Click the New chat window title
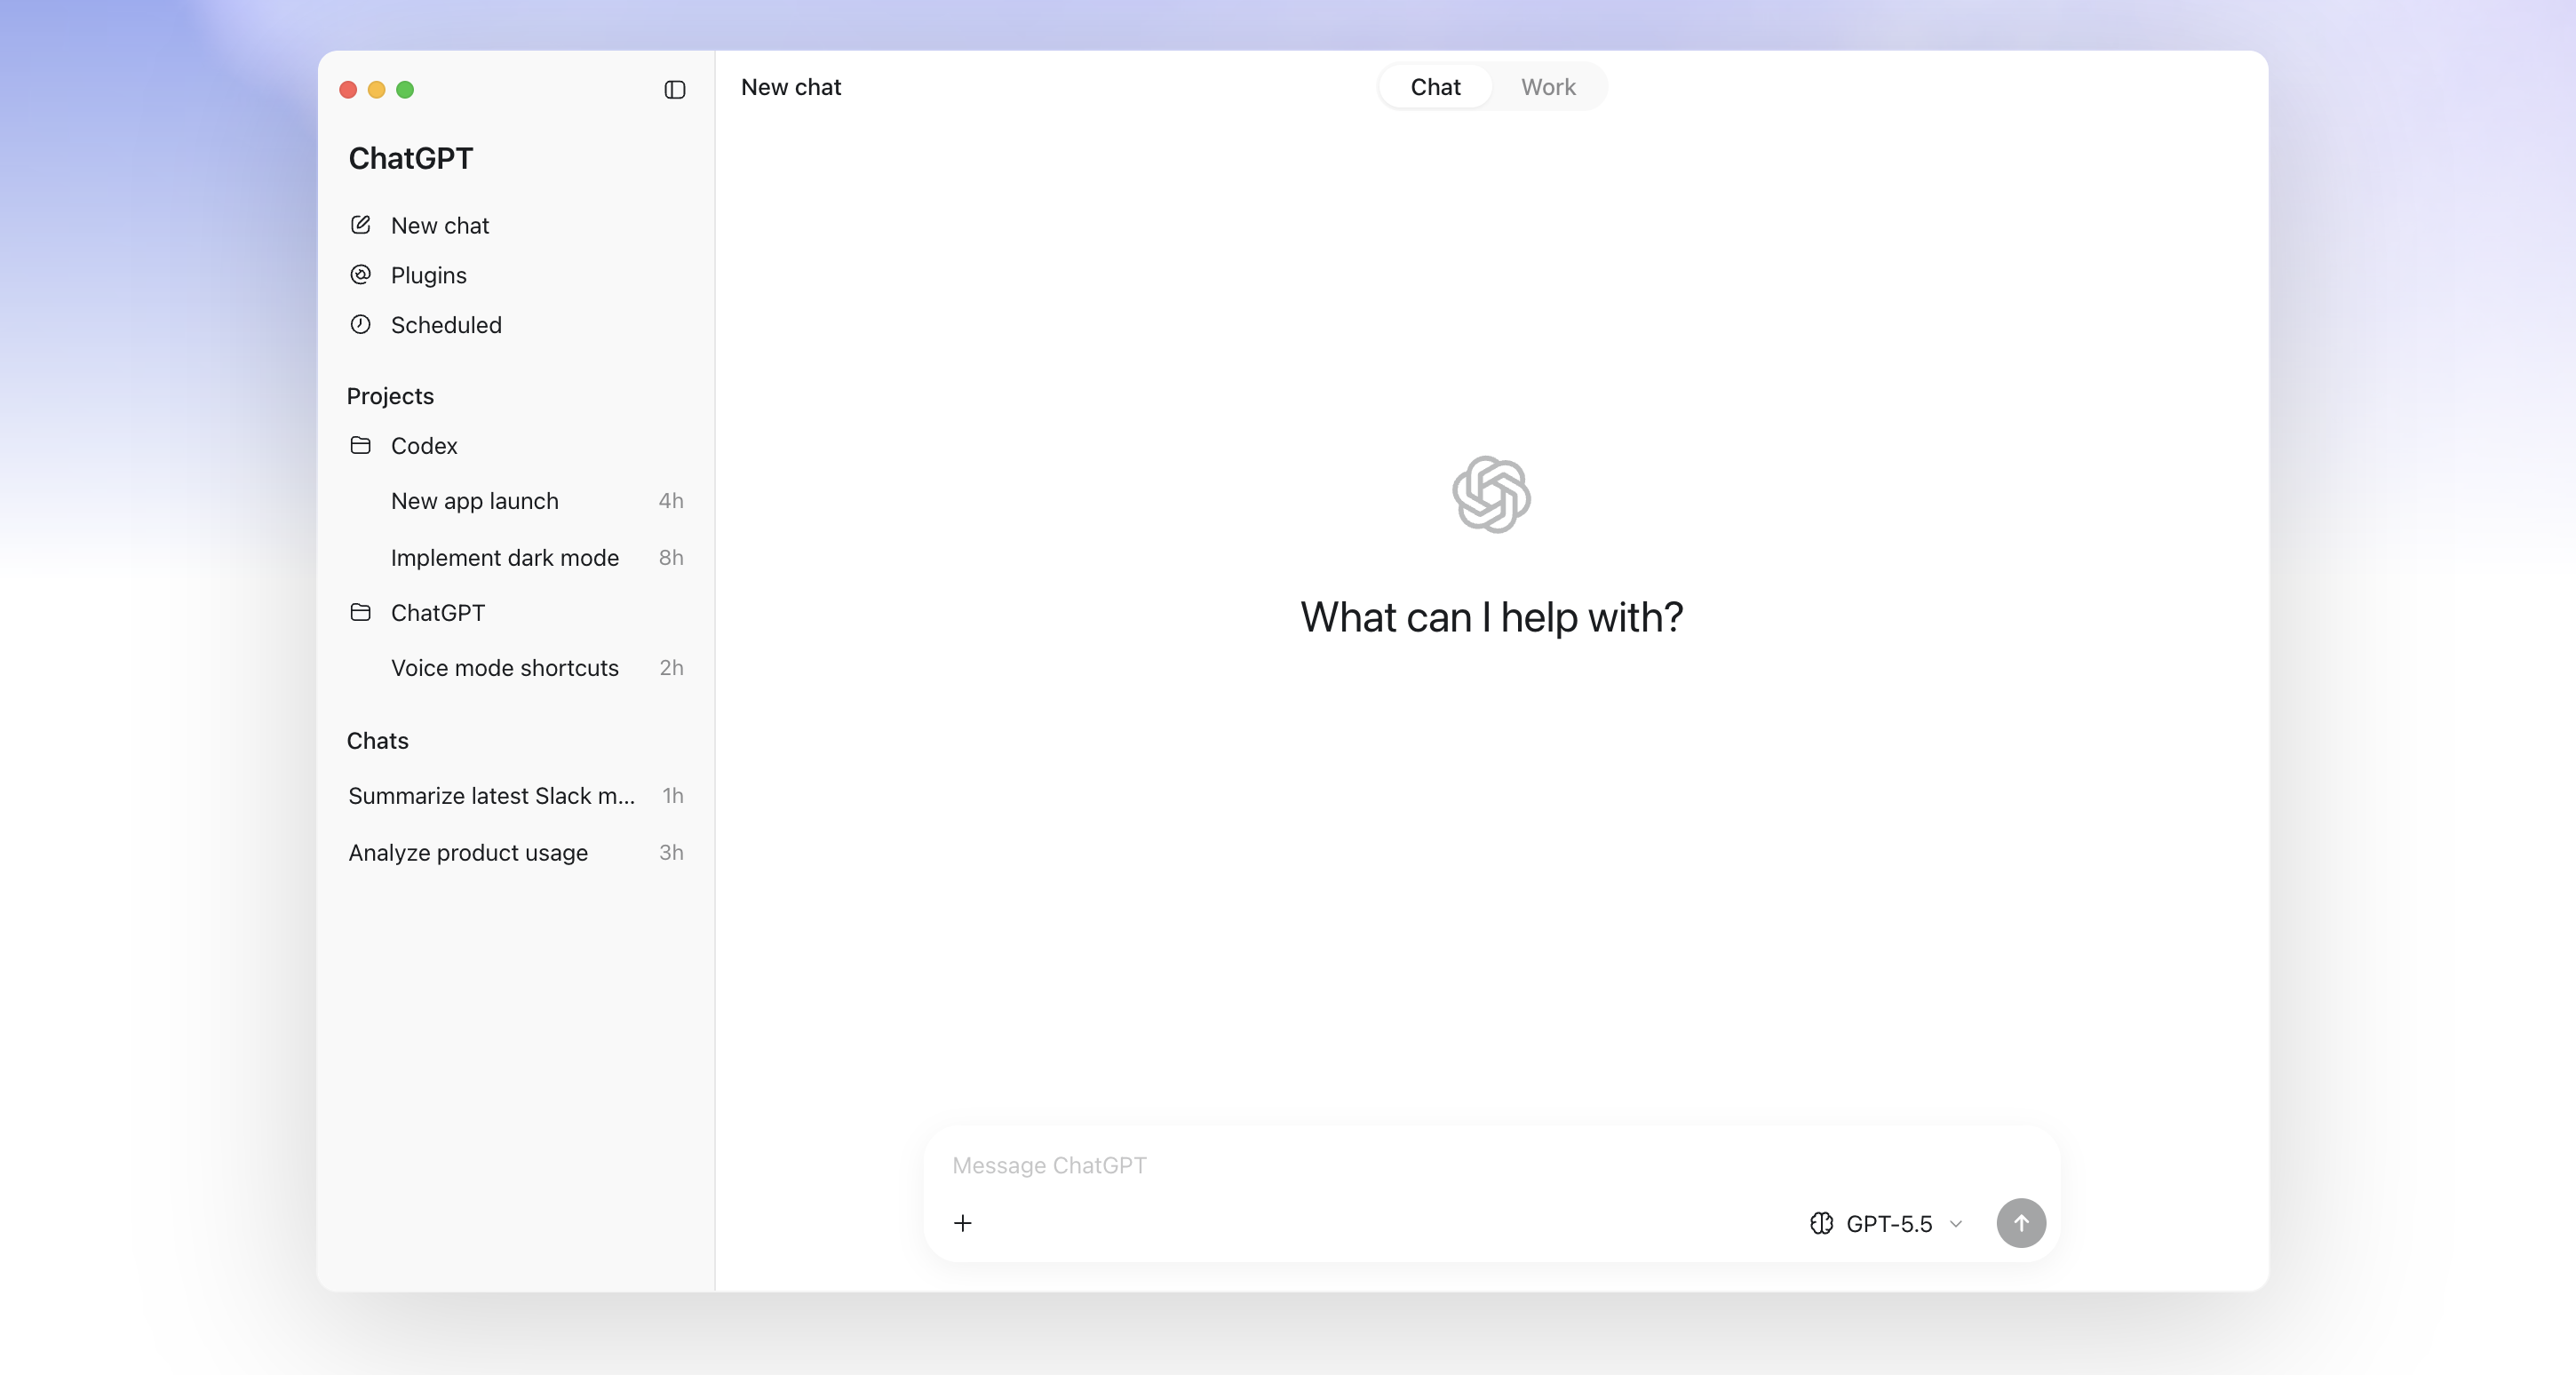 pos(790,87)
